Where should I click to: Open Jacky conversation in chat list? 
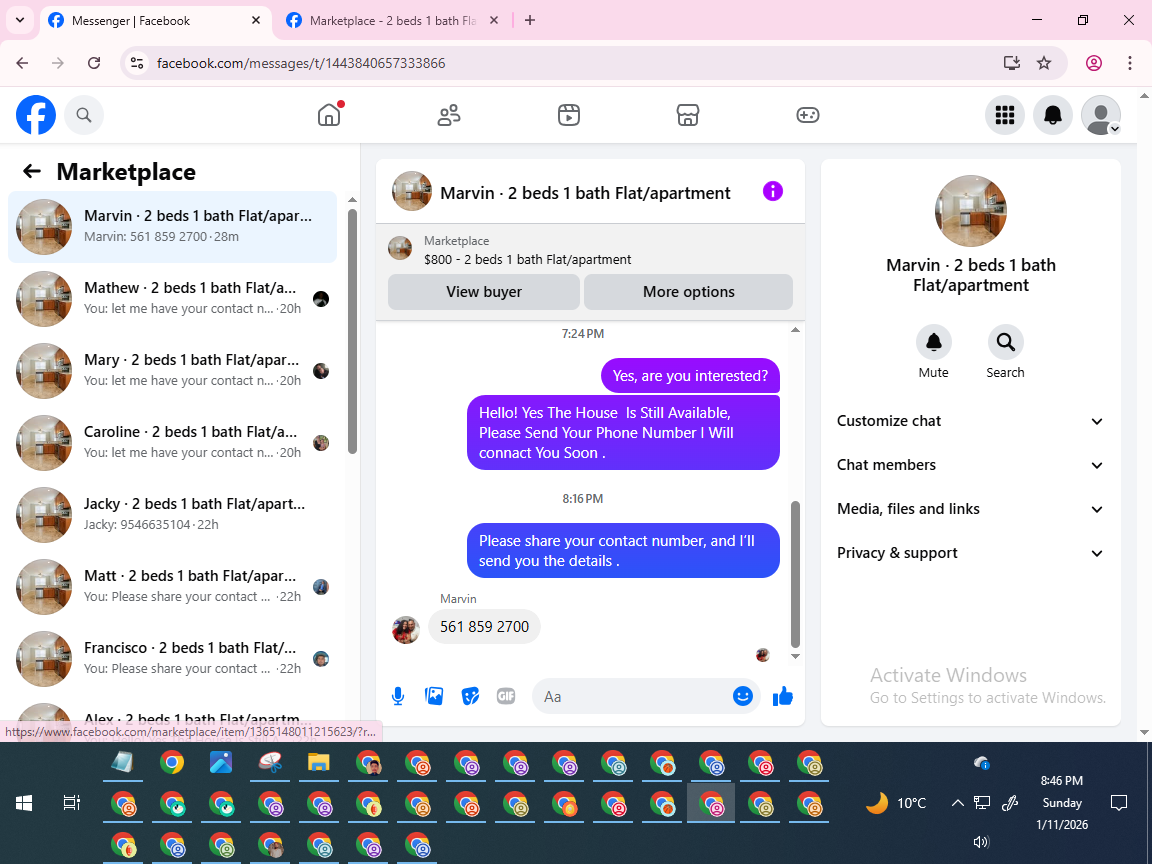(173, 515)
